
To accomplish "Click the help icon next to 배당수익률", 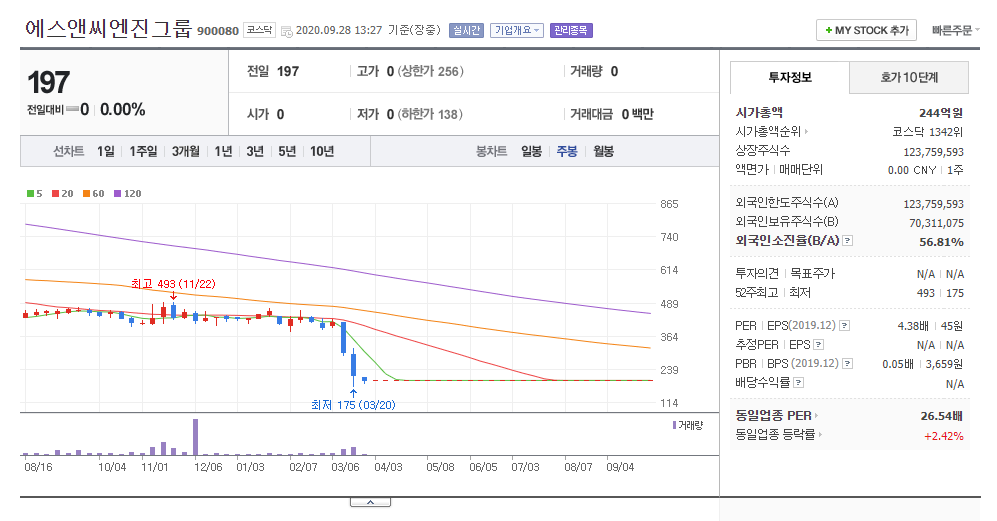I will tap(799, 383).
